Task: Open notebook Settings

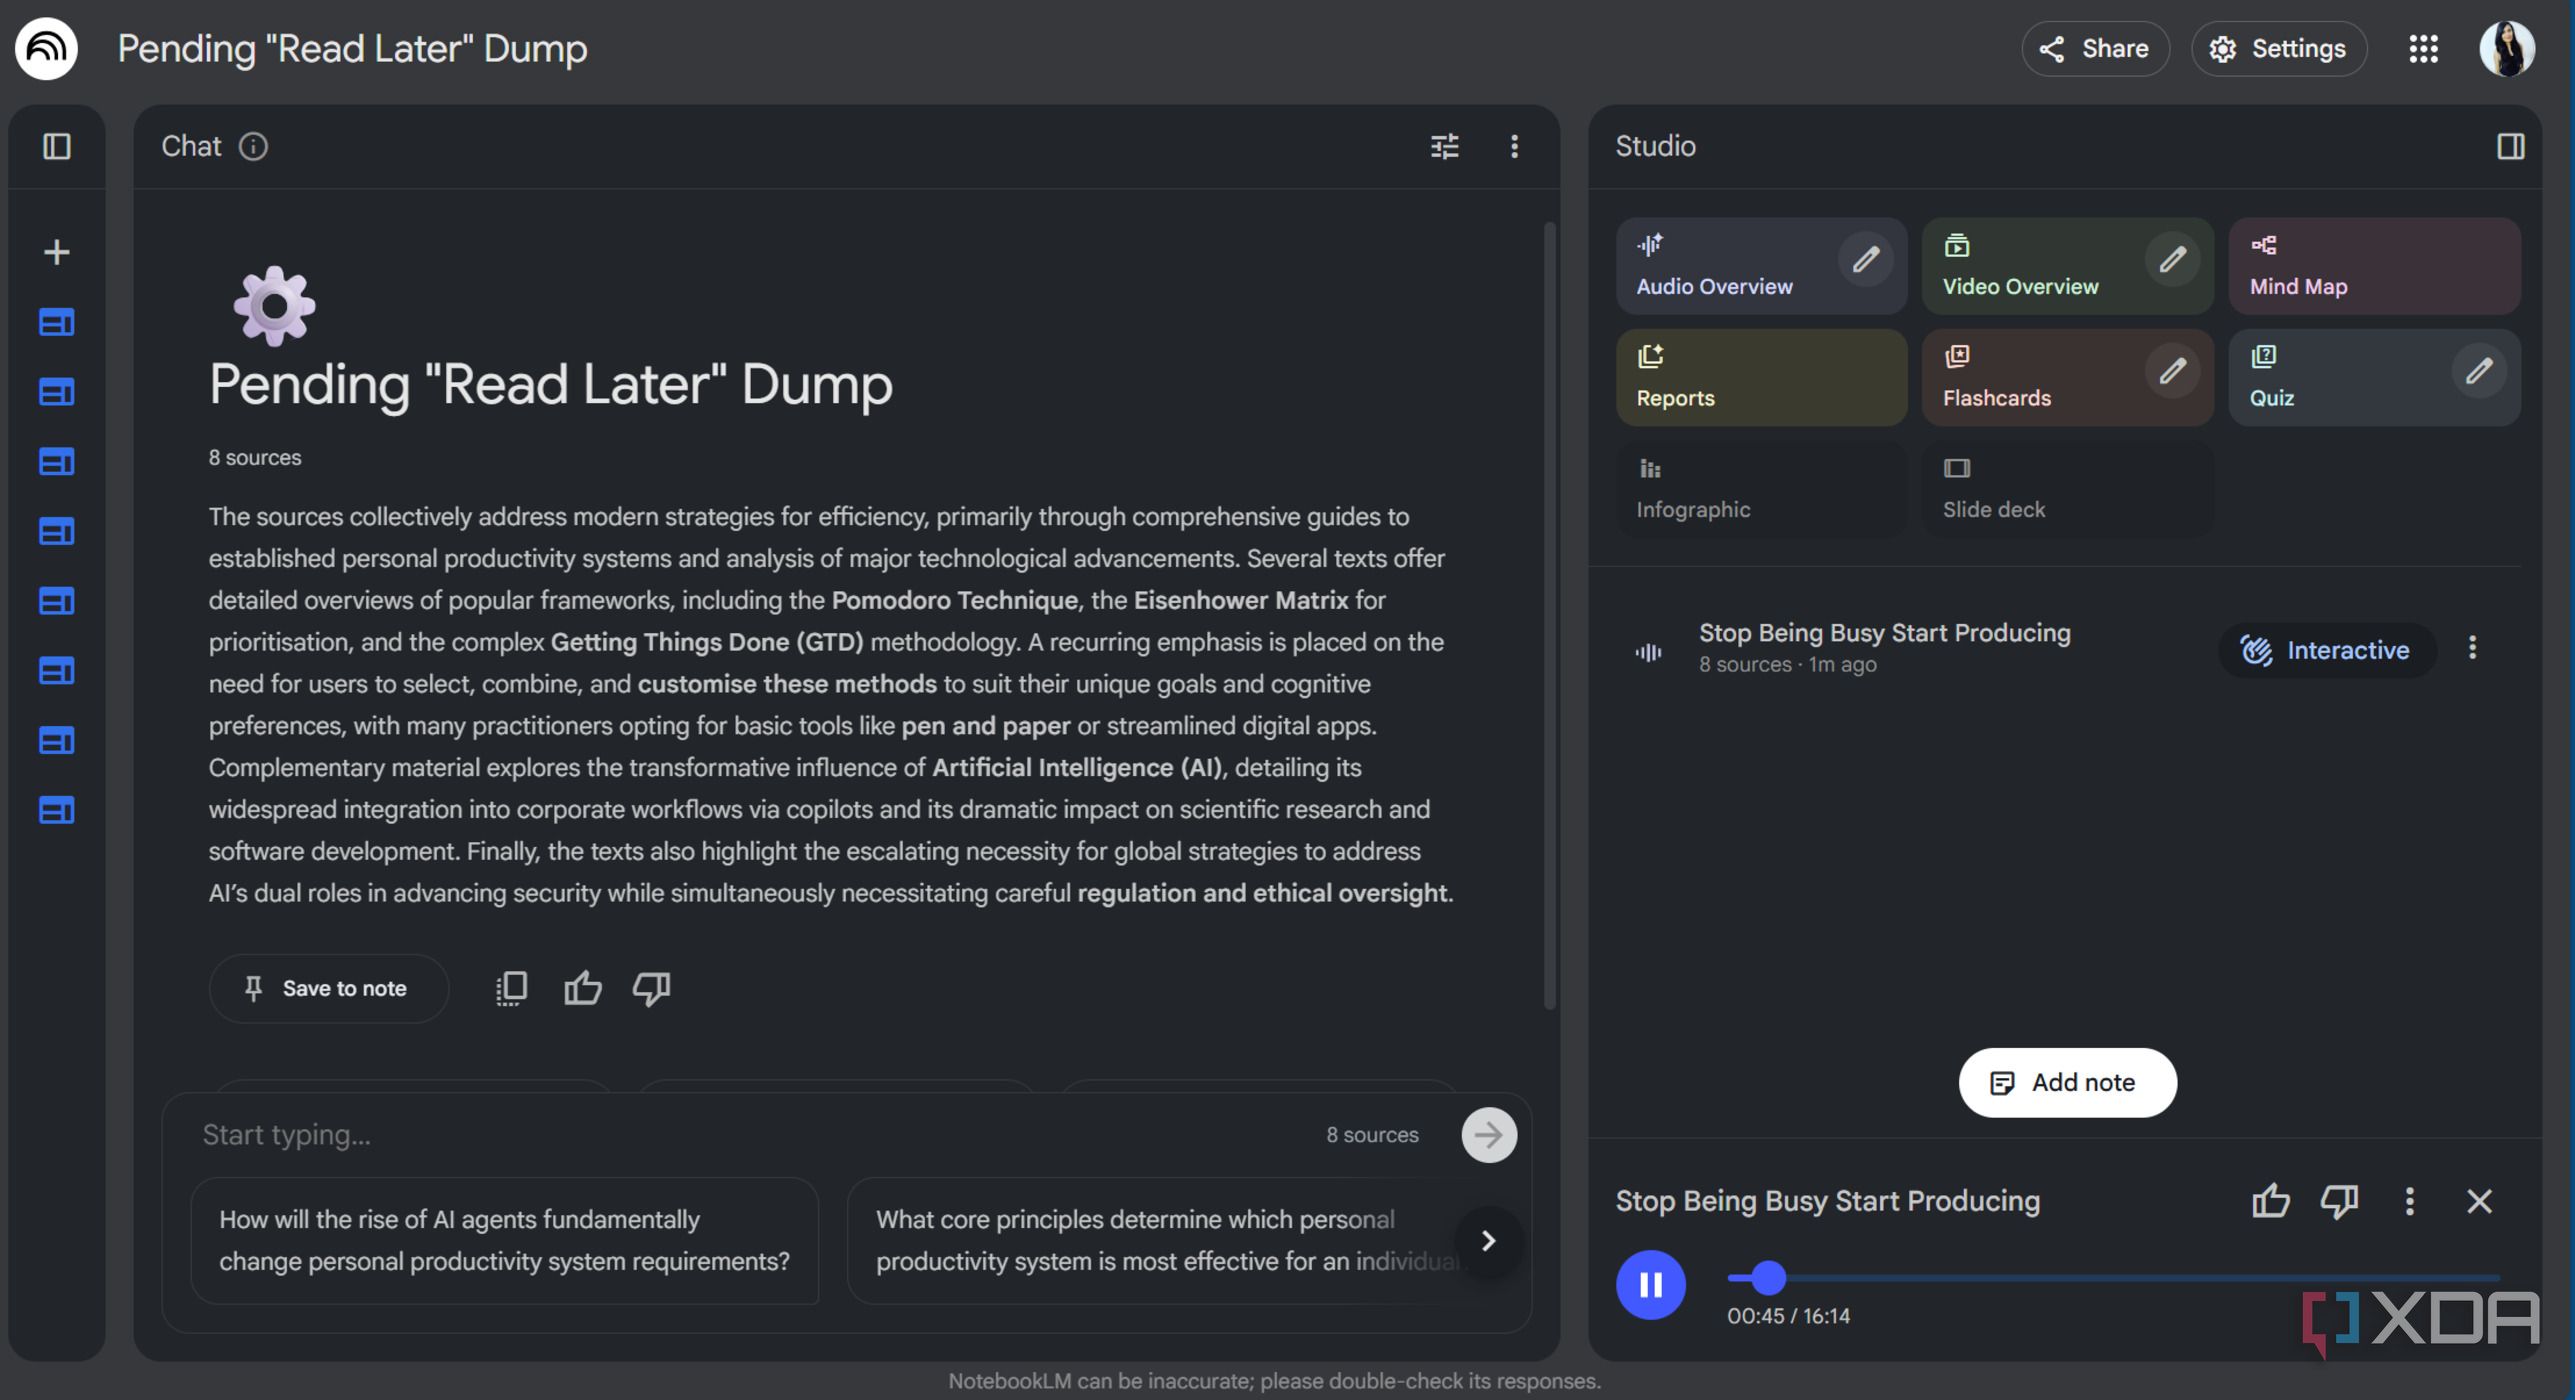Action: (2278, 48)
